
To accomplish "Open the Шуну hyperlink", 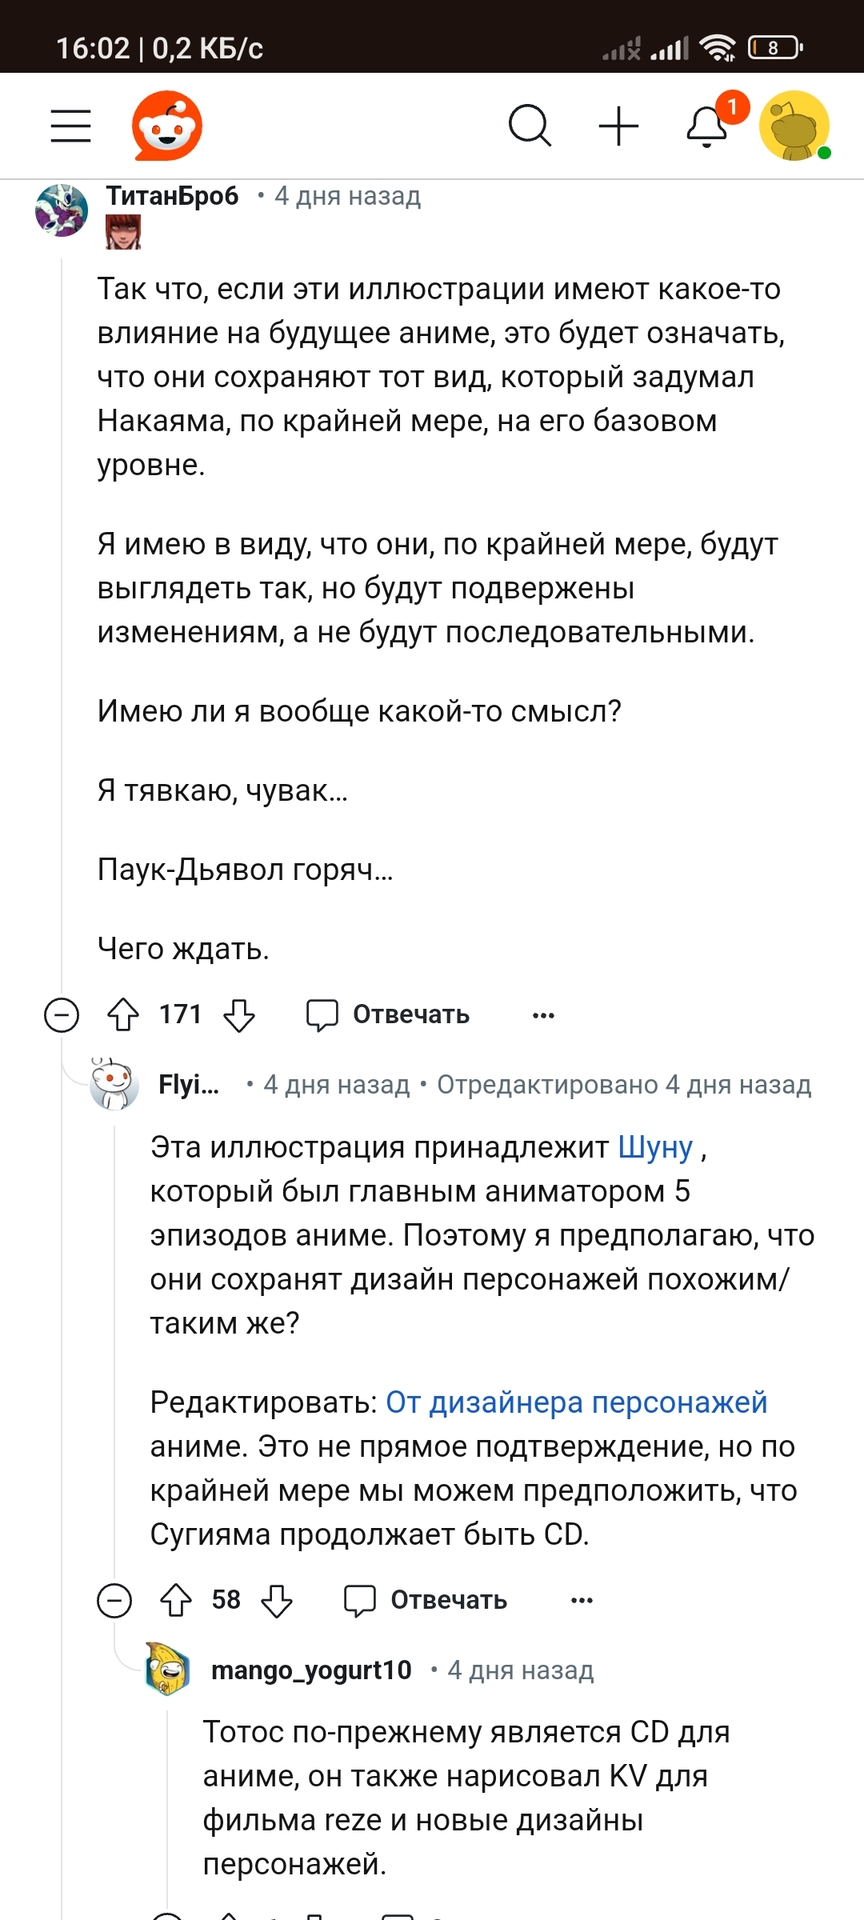I will tap(655, 1147).
